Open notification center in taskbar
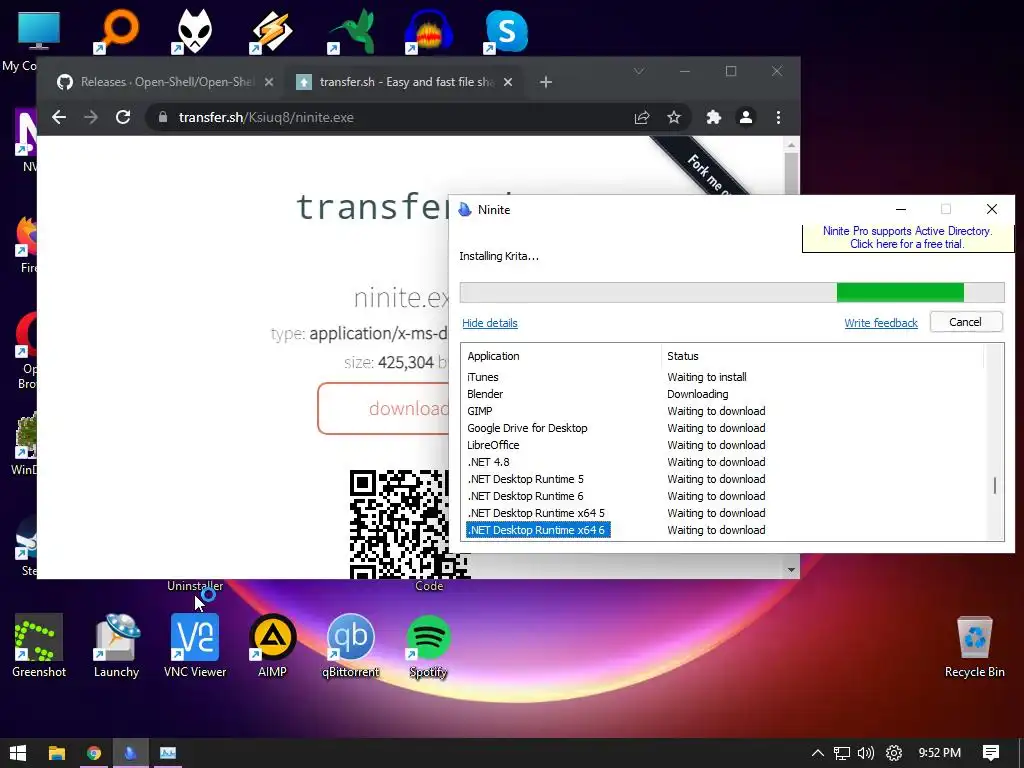This screenshot has height=768, width=1024. point(991,753)
